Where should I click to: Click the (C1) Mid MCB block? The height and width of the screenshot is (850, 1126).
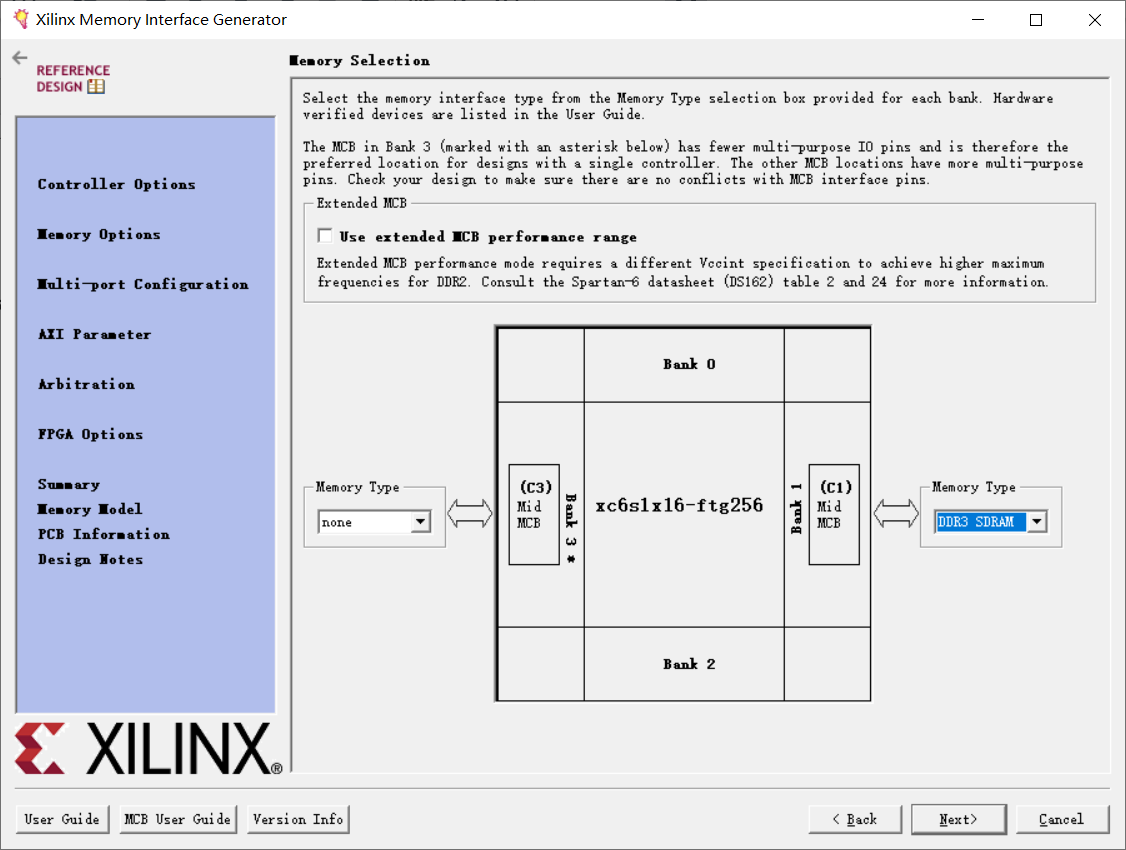tap(834, 514)
